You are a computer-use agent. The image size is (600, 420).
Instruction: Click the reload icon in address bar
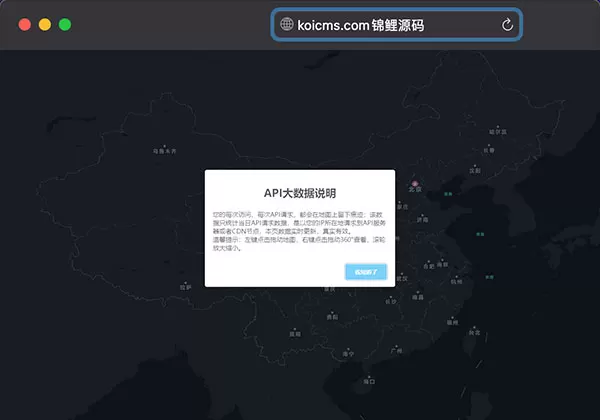click(x=507, y=25)
